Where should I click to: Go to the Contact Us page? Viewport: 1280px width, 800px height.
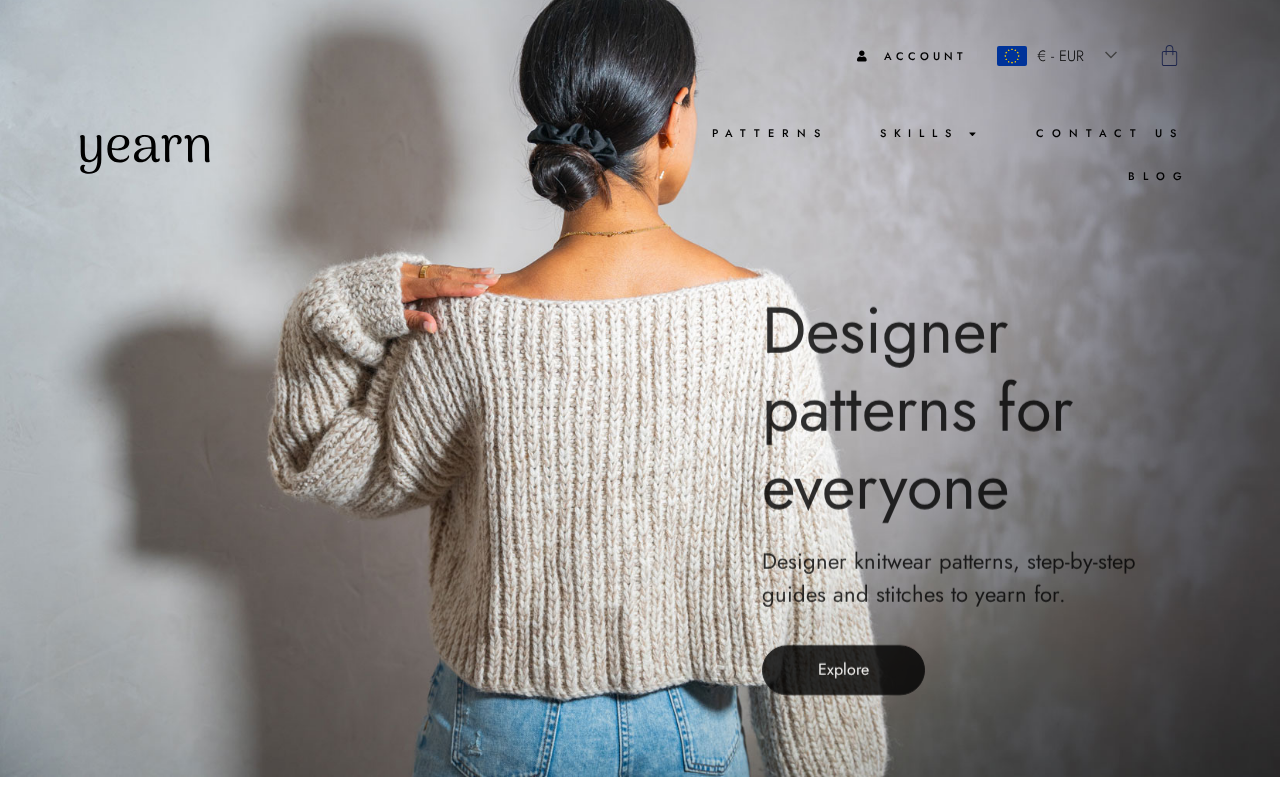point(1108,133)
